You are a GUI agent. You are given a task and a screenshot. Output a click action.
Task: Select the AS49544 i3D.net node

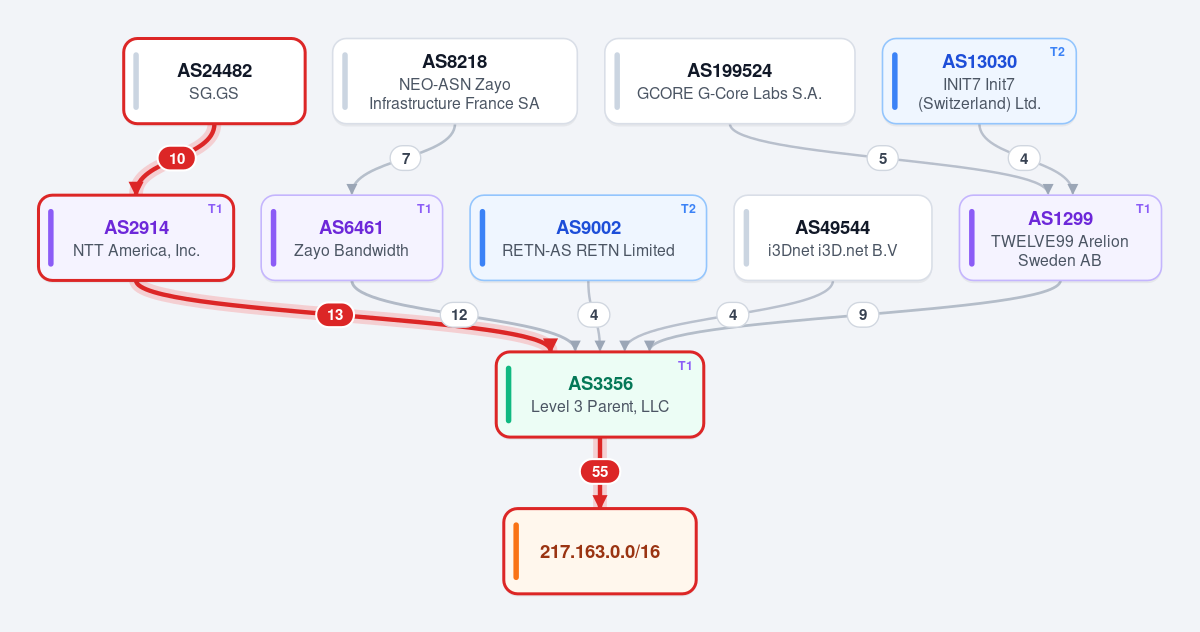[x=833, y=238]
